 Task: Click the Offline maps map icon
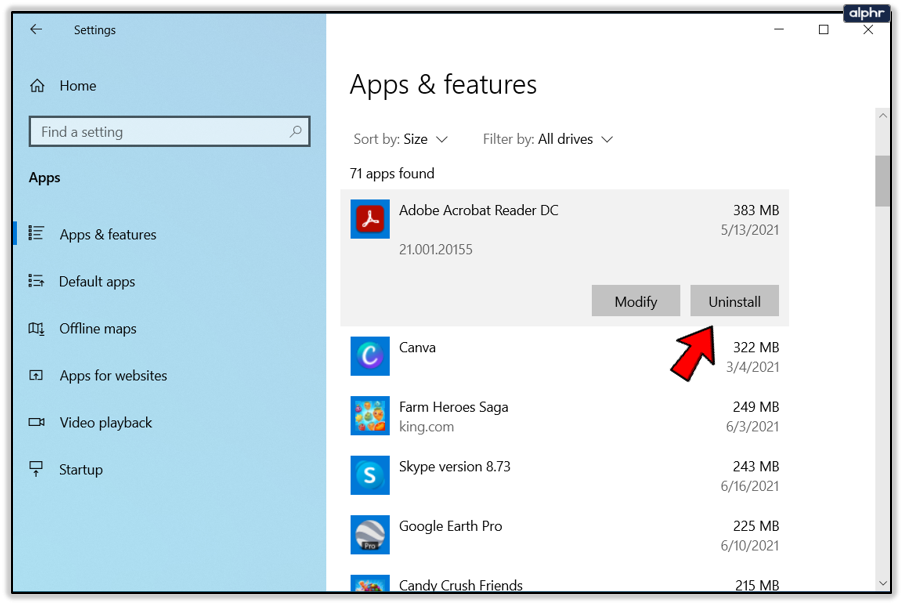(36, 328)
